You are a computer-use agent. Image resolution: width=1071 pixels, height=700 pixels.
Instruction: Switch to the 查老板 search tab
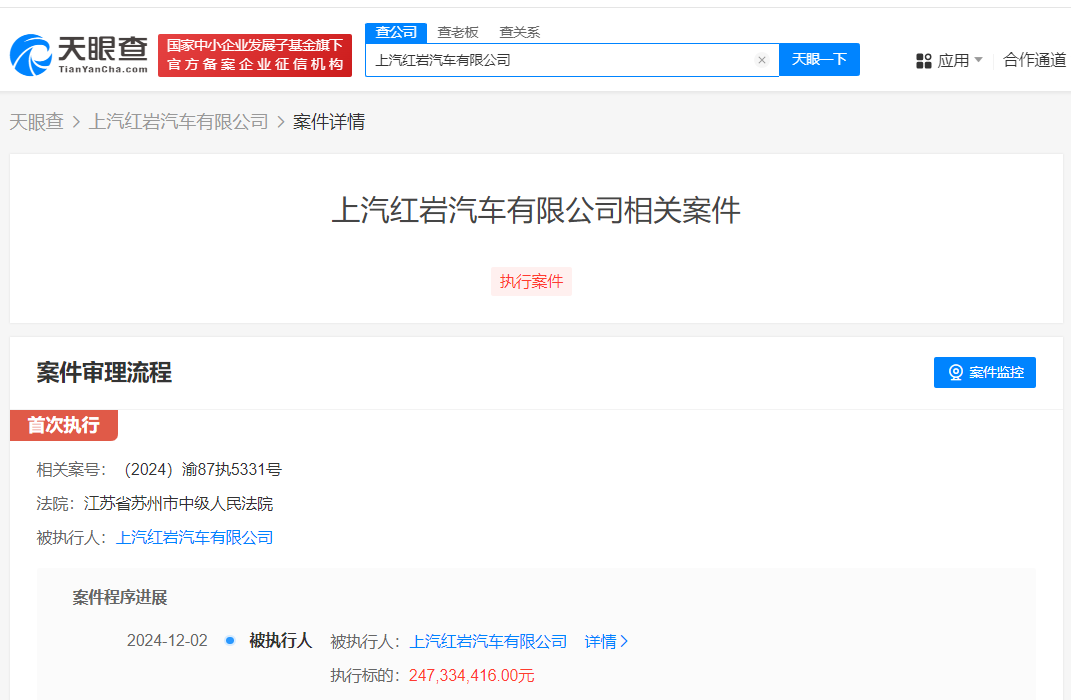point(458,32)
